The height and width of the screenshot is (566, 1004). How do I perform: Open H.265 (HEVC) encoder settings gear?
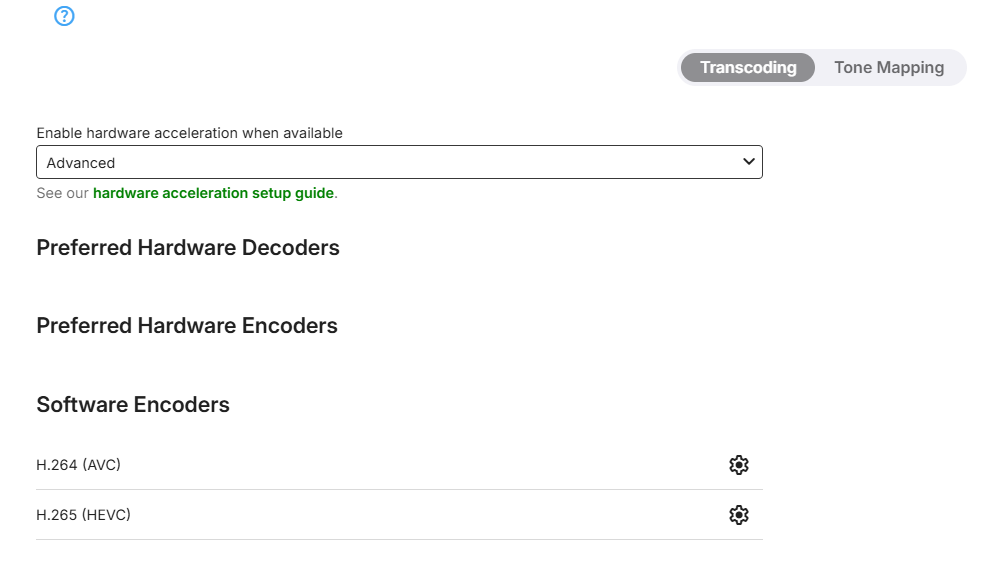pos(739,515)
